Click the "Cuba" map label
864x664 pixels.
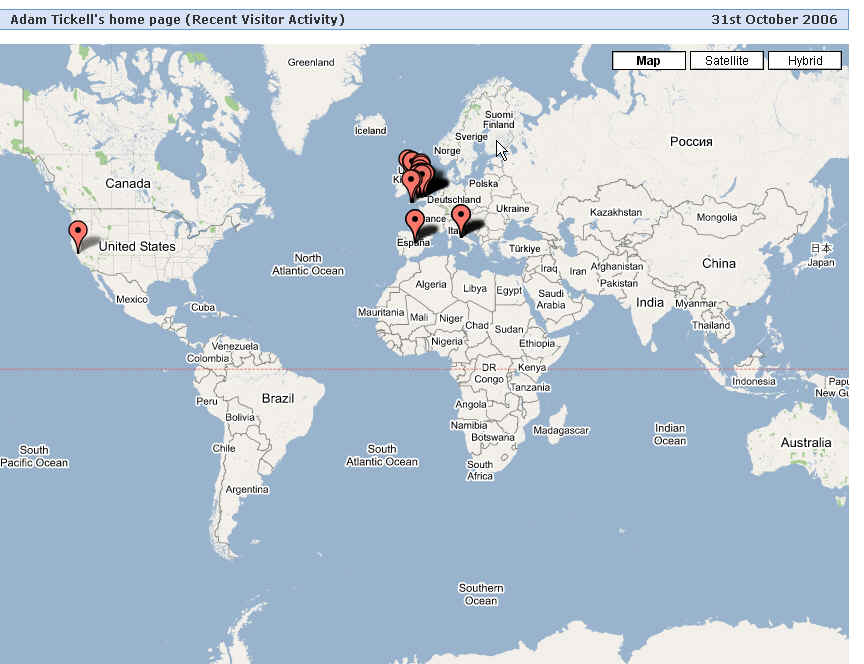click(x=203, y=307)
